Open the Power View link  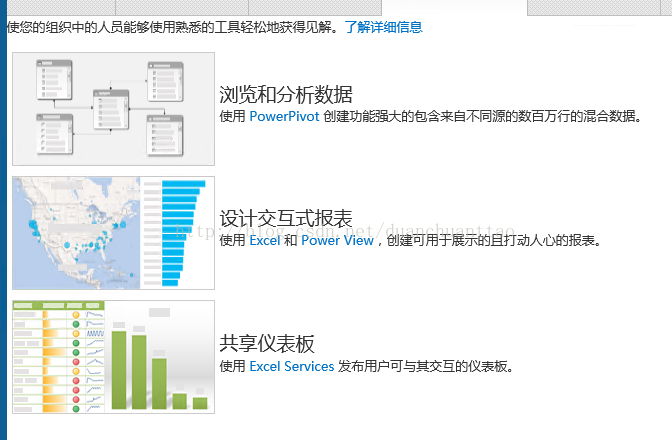[337, 241]
